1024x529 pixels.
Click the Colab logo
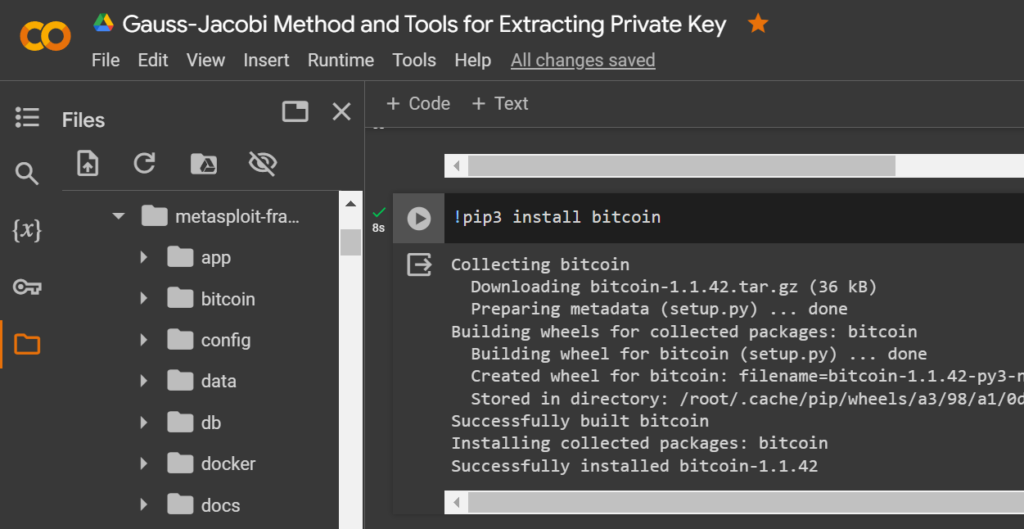coord(45,37)
